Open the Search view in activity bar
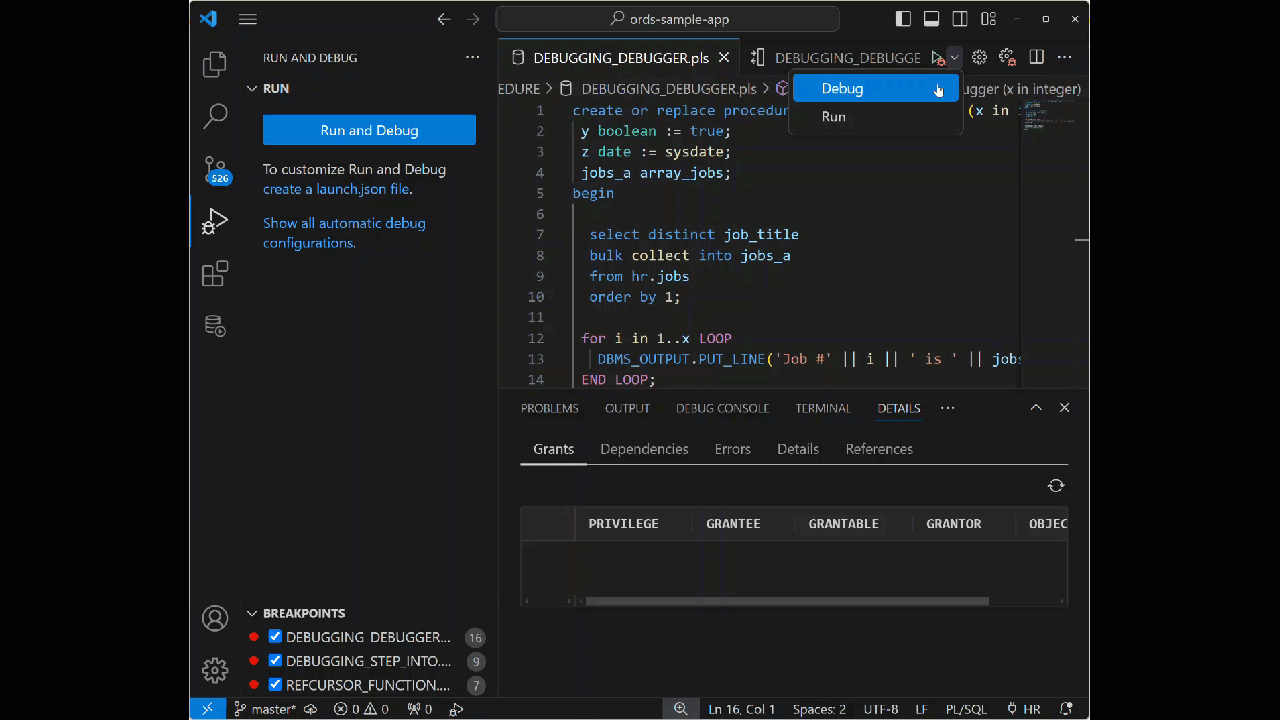The height and width of the screenshot is (720, 1280). click(215, 116)
